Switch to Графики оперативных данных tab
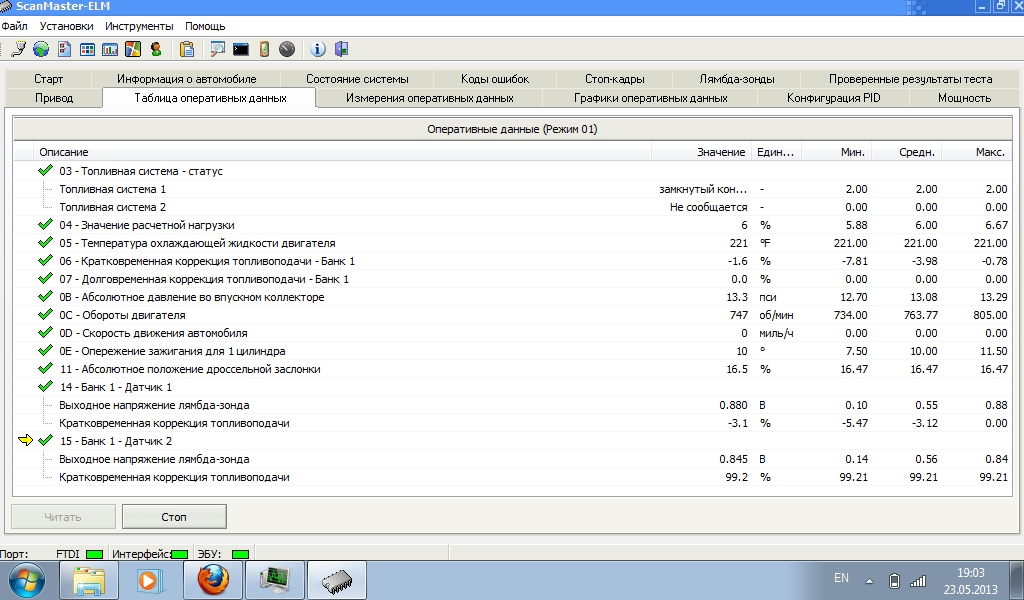The height and width of the screenshot is (600, 1024). [650, 98]
